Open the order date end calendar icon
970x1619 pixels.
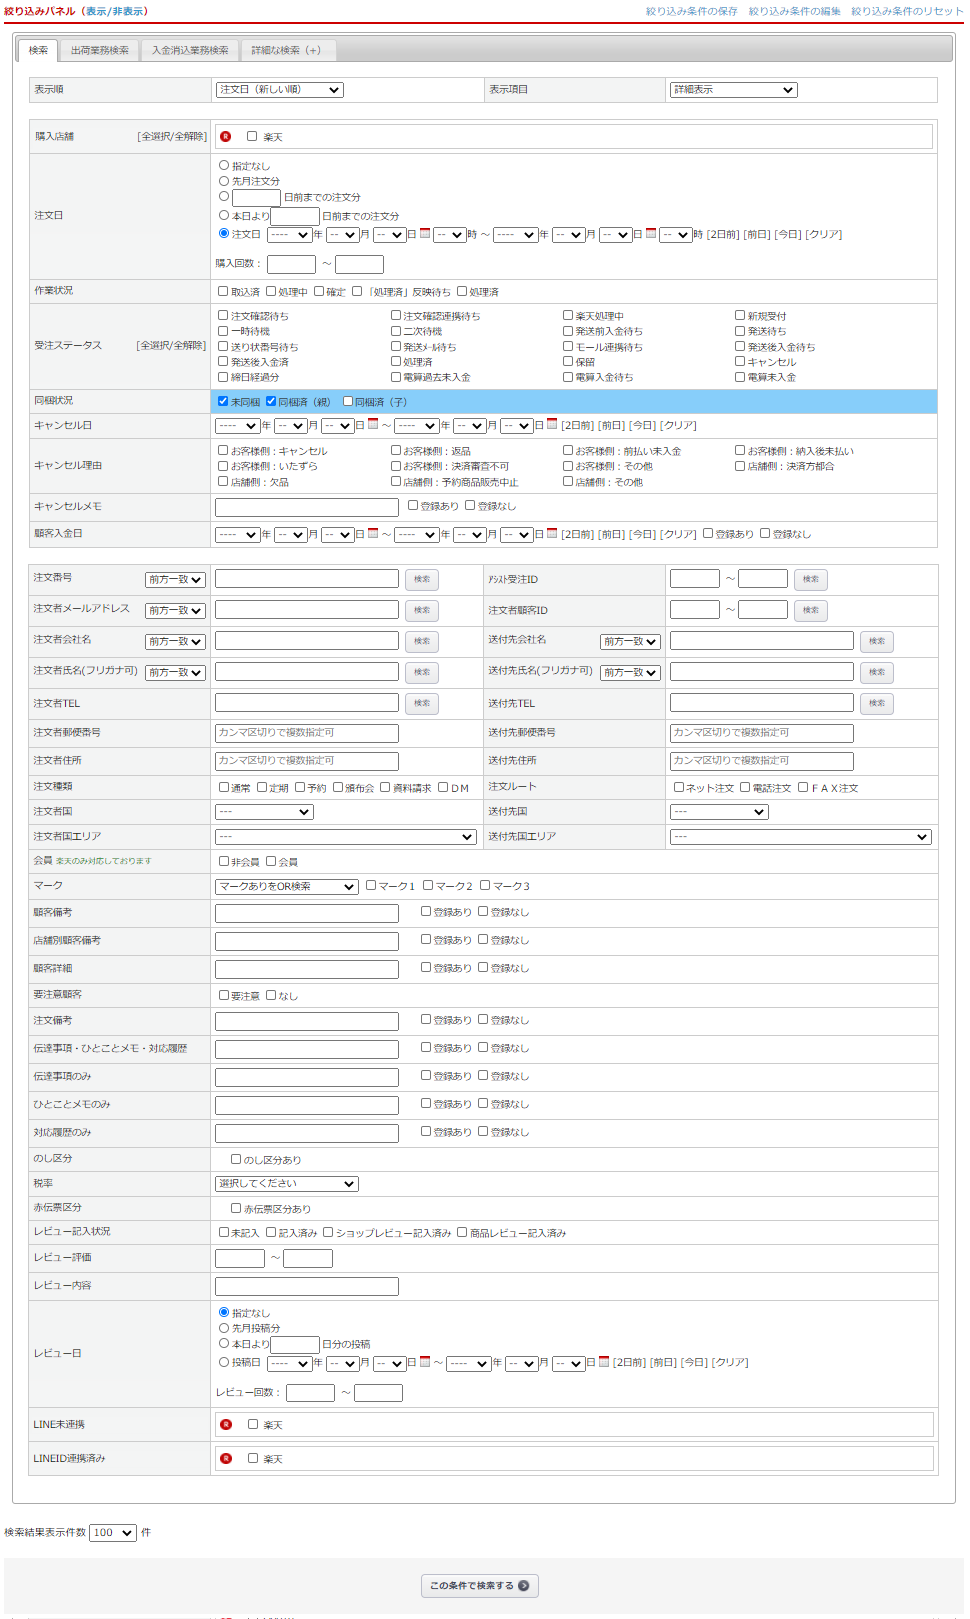(651, 234)
